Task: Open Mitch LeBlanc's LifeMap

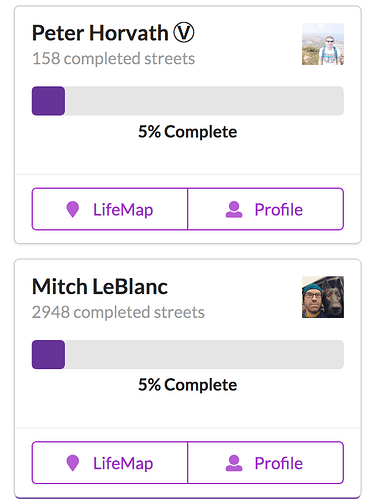Action: coord(110,463)
